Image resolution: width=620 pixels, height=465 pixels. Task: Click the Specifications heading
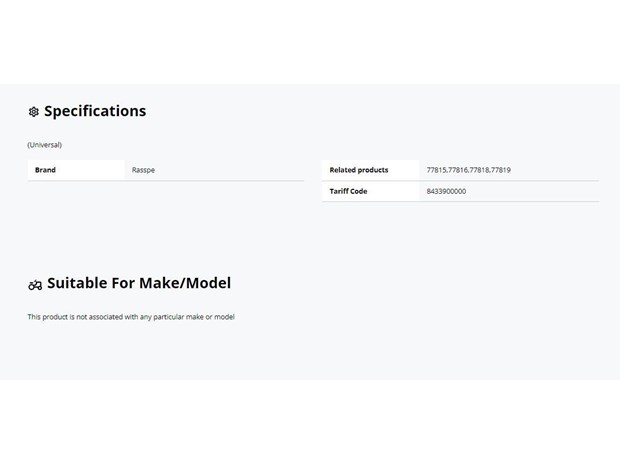[95, 111]
